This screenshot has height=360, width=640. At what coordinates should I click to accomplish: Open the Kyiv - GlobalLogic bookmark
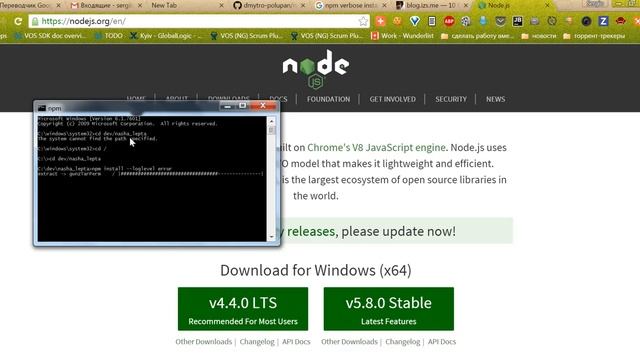(166, 36)
